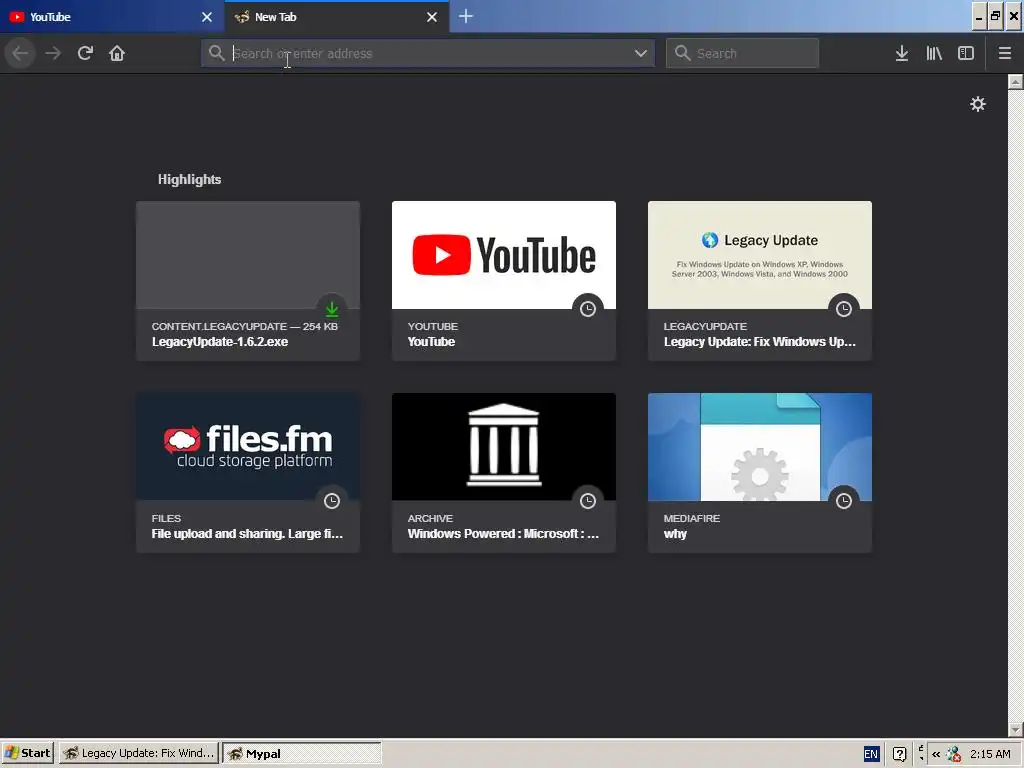
Task: Go back using the back arrow
Action: pos(20,53)
